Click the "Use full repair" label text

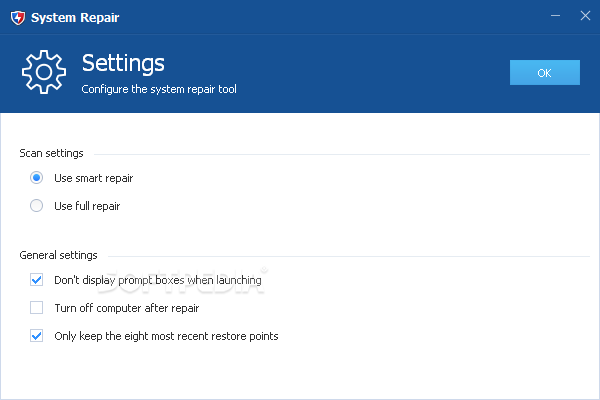click(x=87, y=206)
